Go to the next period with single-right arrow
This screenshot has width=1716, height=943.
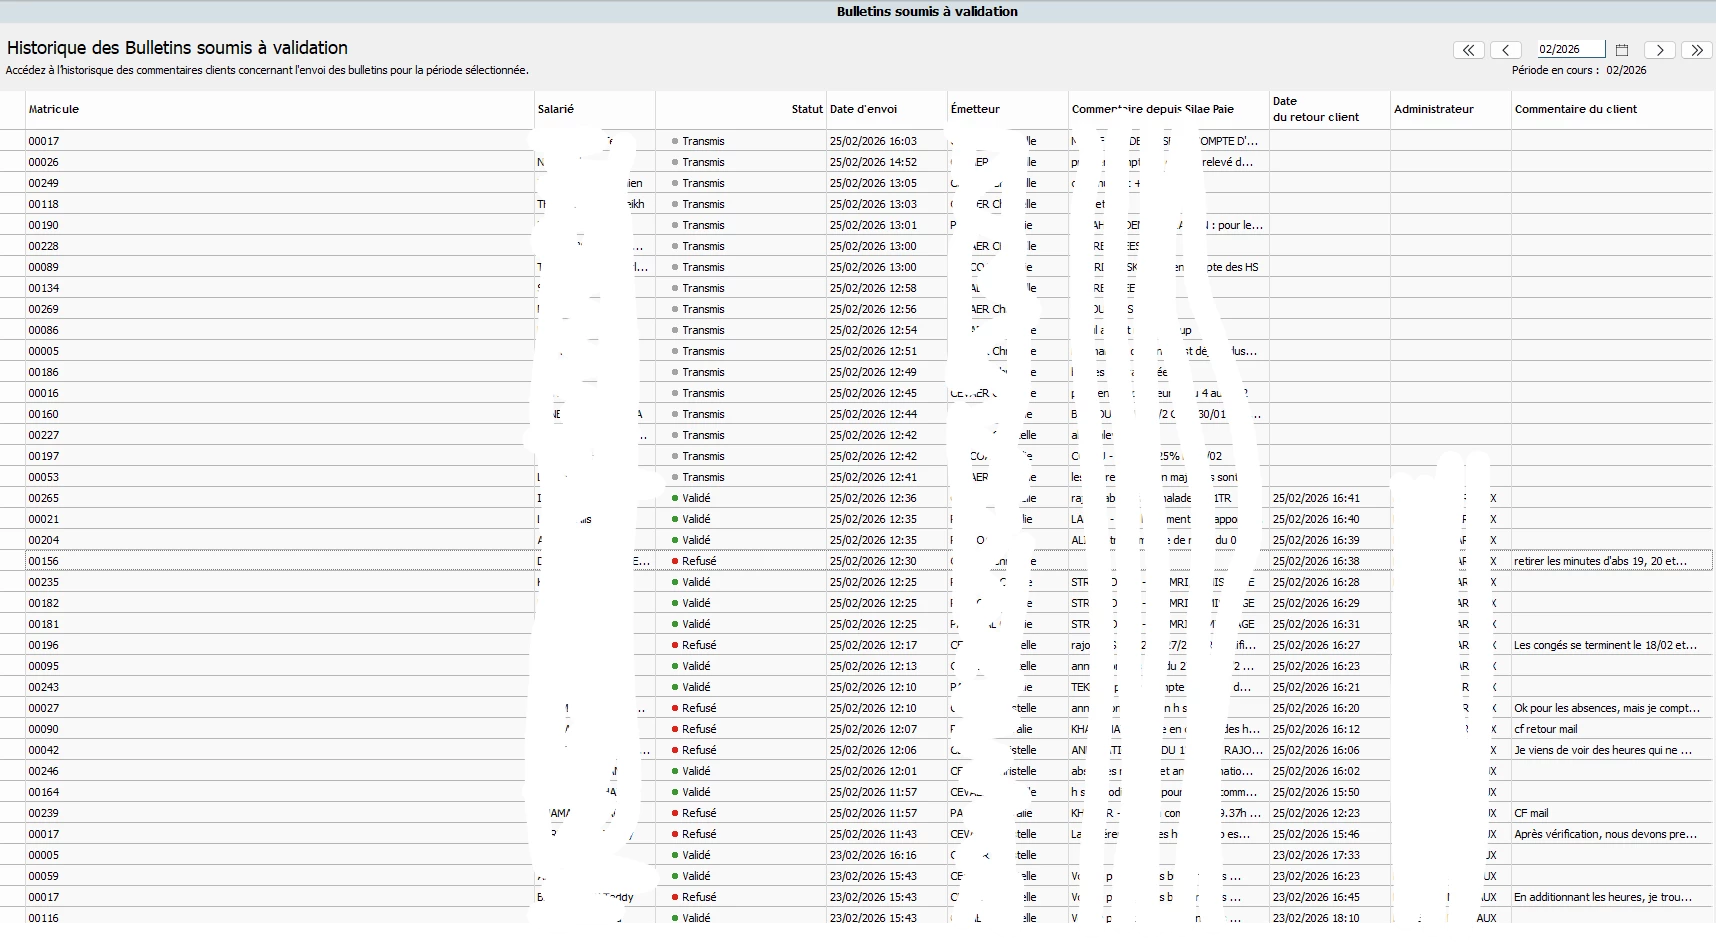1660,50
